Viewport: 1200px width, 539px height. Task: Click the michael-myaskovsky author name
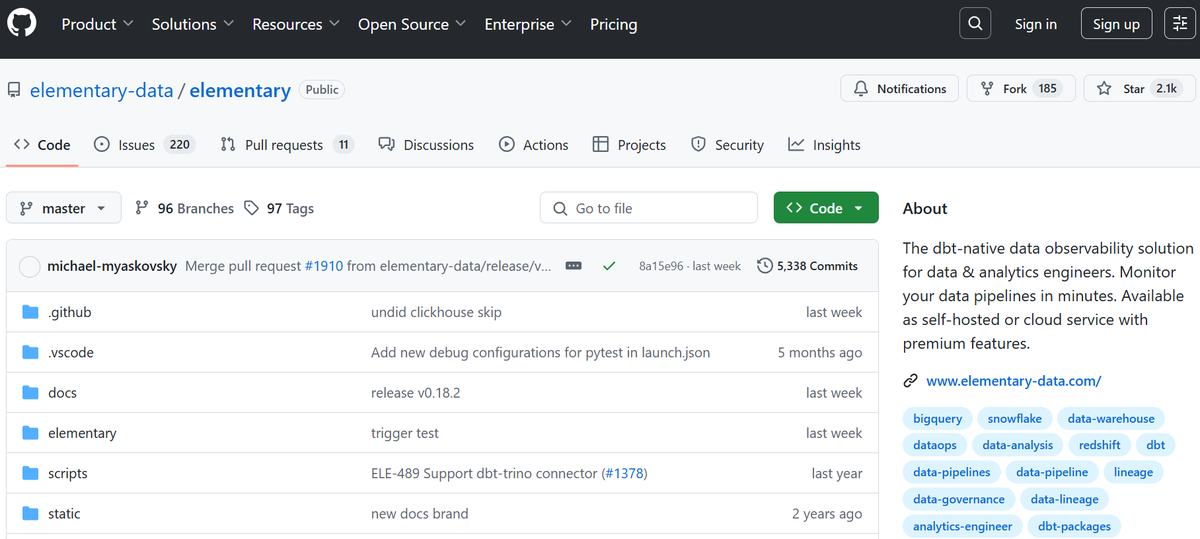(112, 266)
